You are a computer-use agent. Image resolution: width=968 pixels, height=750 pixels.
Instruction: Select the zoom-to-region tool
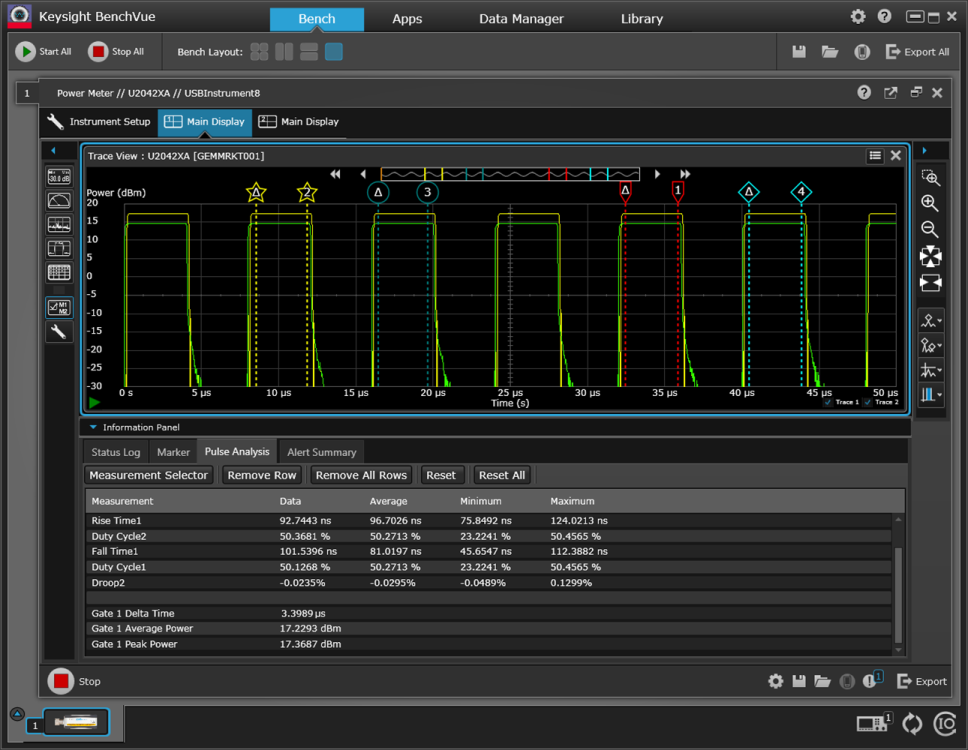(x=930, y=178)
